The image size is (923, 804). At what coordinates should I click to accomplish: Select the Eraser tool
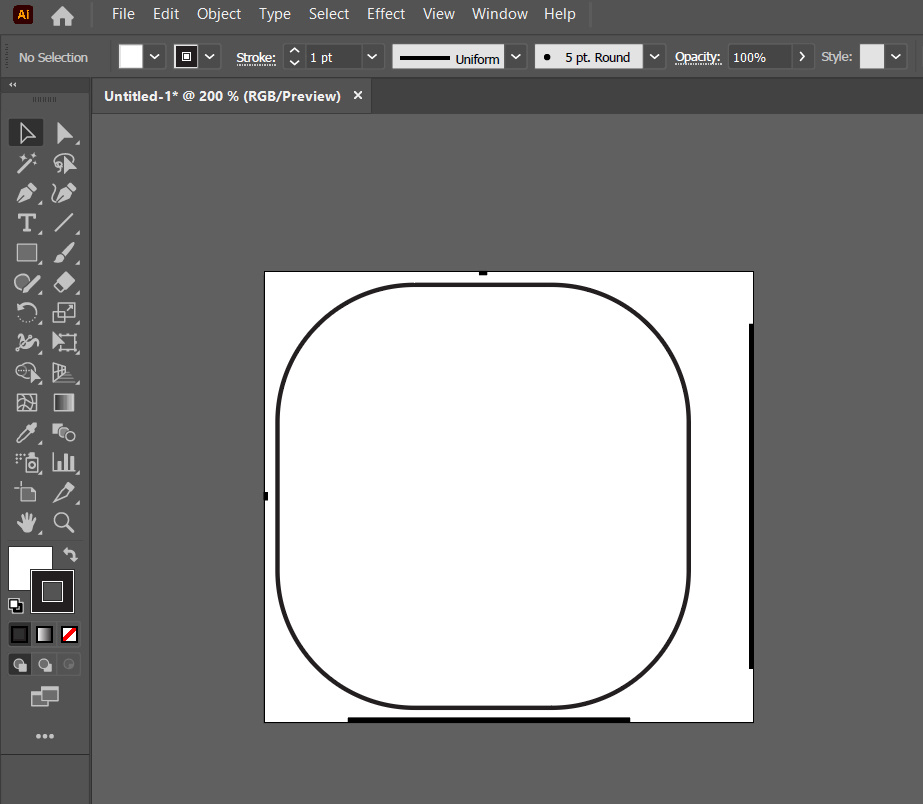coord(64,283)
